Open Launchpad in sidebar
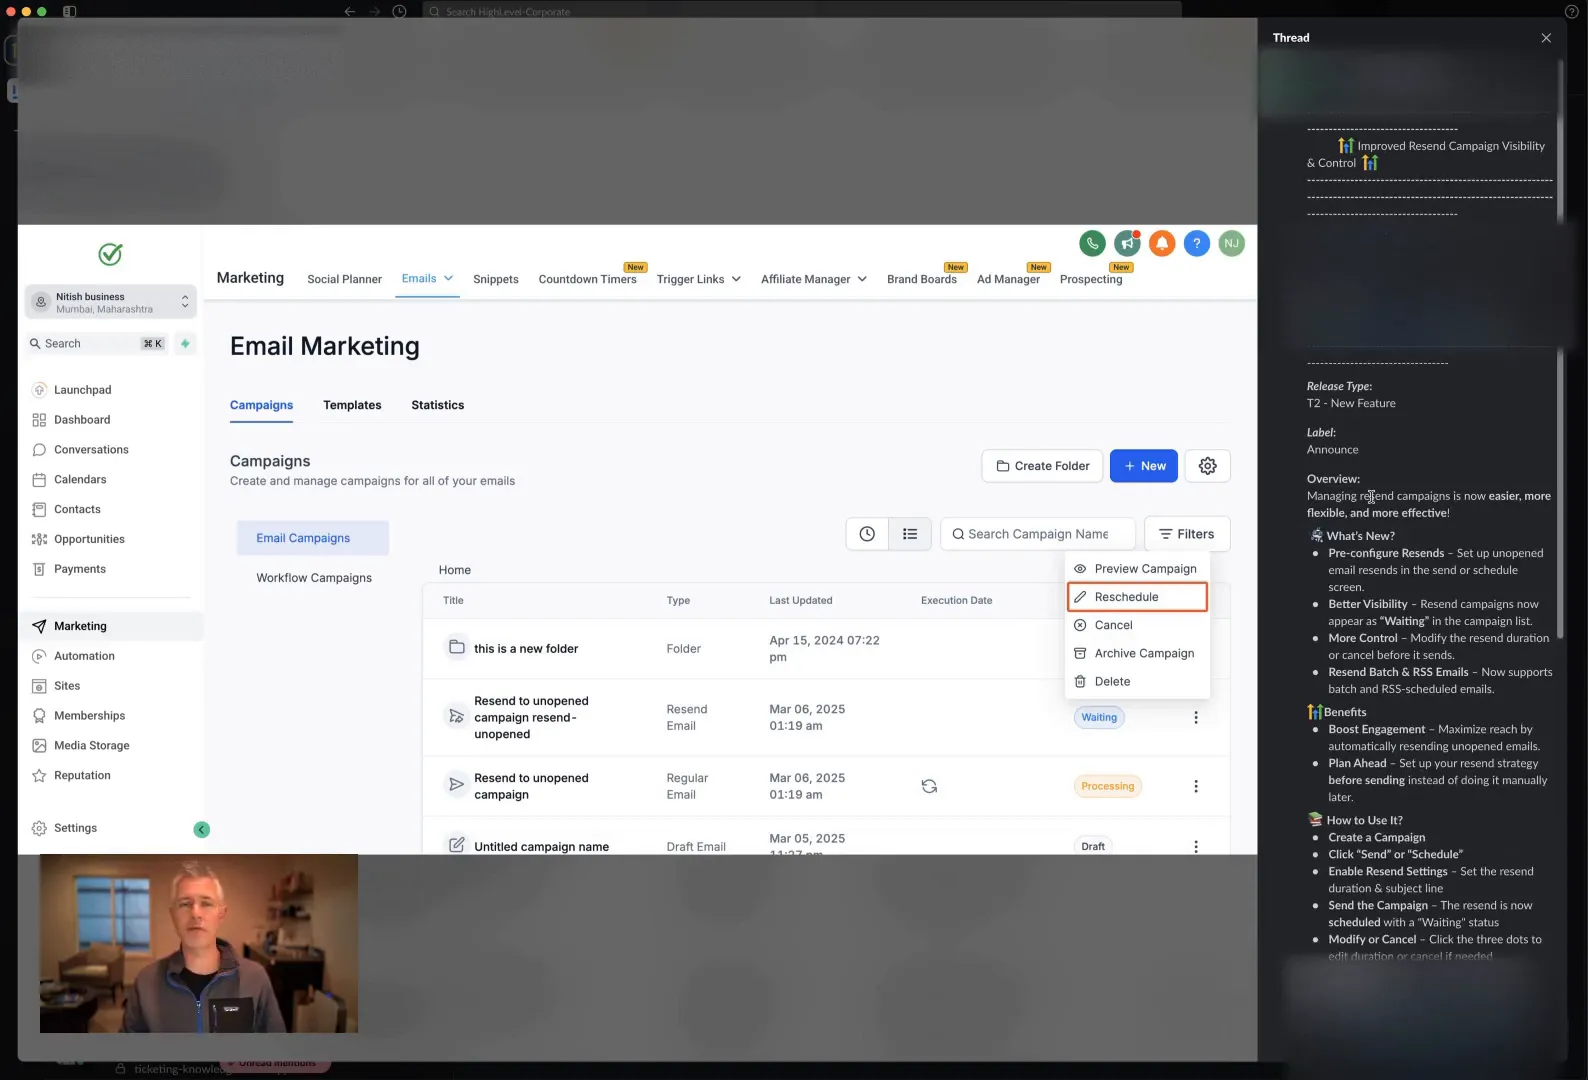The height and width of the screenshot is (1080, 1588). point(82,390)
